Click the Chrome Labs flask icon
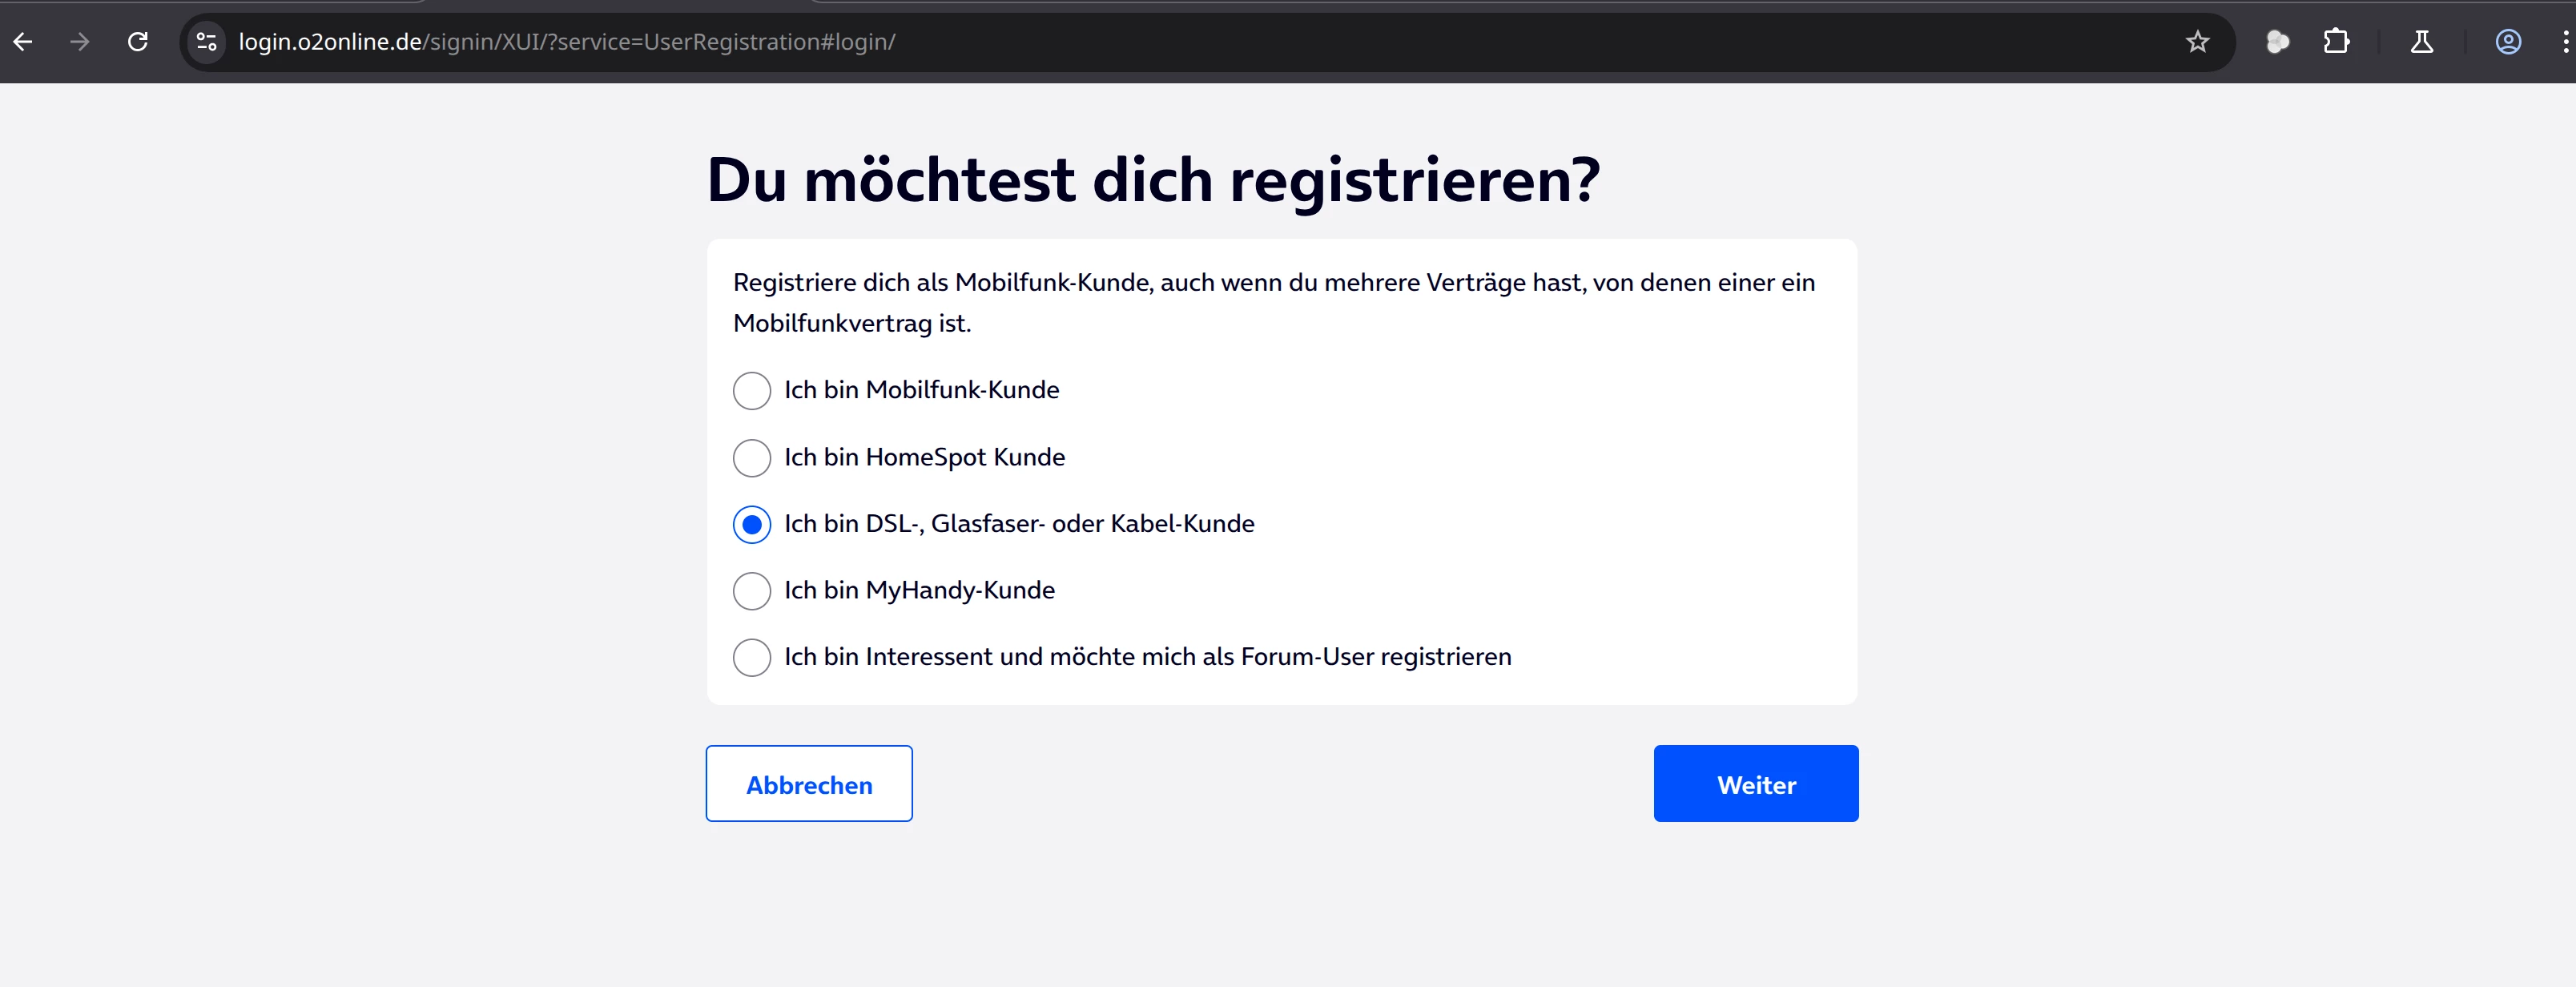This screenshot has height=987, width=2576. click(2421, 42)
